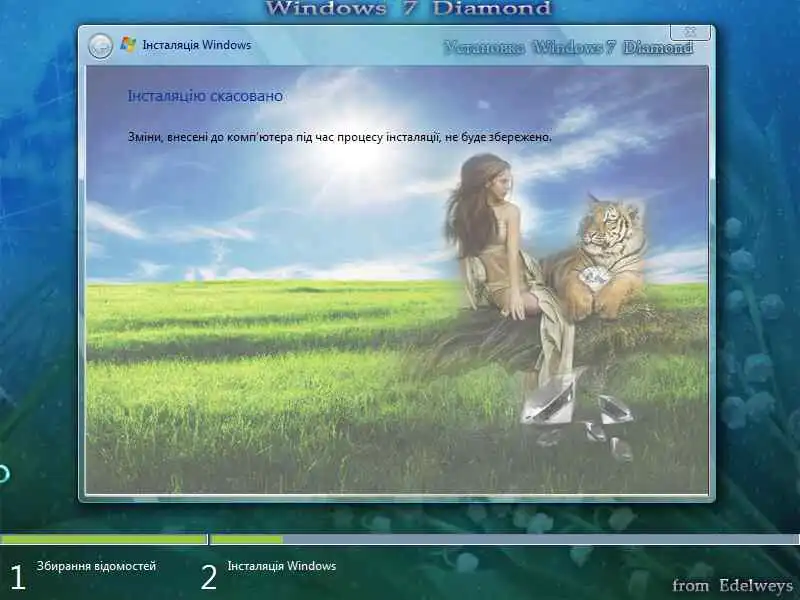Click step label 'Інсталяція Windows' at bottom
The height and width of the screenshot is (600, 800).
click(x=282, y=566)
